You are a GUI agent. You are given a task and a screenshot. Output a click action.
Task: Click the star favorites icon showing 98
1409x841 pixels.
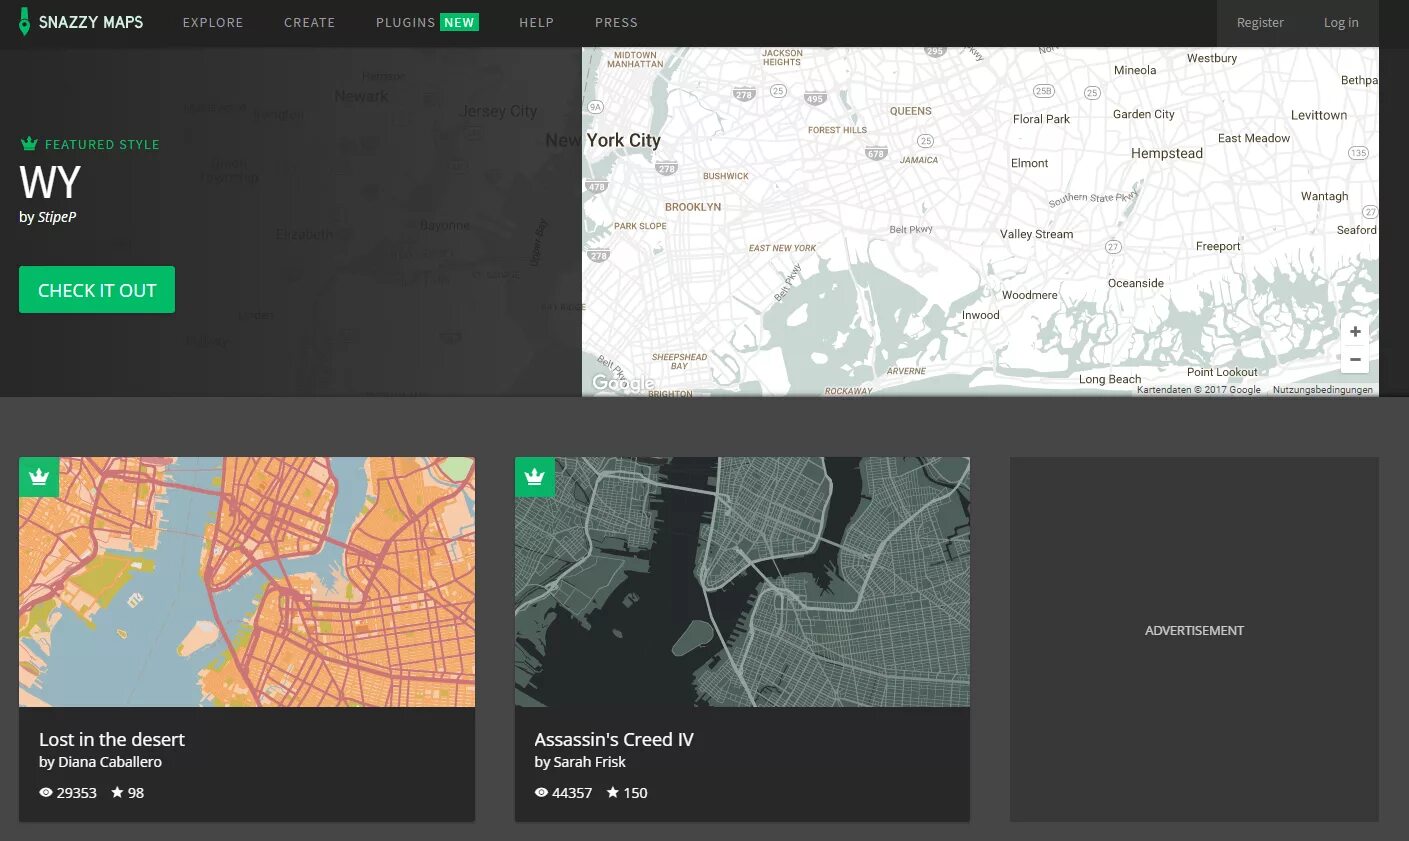pyautogui.click(x=117, y=792)
